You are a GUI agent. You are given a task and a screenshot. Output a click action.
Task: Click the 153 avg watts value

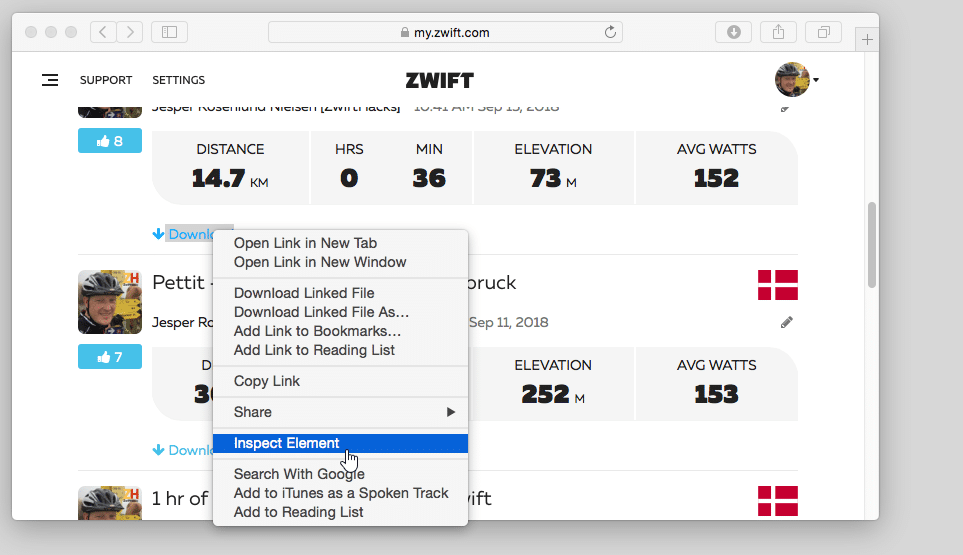coord(716,394)
